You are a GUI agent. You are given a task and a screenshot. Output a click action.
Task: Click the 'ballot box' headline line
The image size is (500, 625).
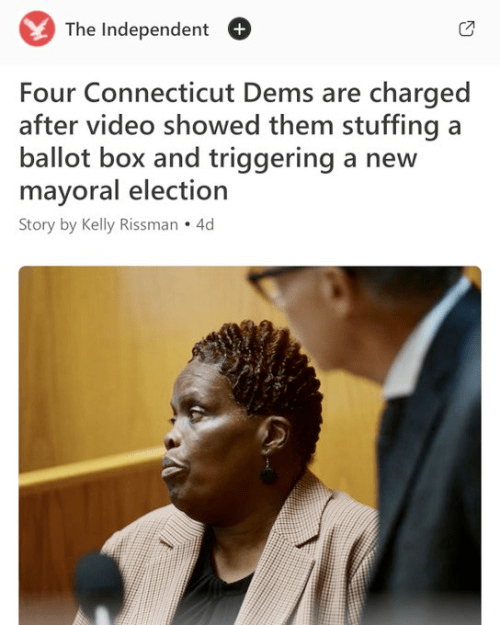(218, 158)
